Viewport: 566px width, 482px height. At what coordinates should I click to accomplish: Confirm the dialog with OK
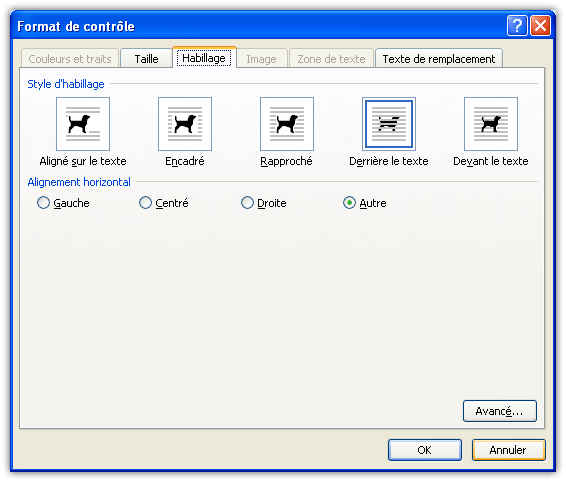click(x=425, y=450)
